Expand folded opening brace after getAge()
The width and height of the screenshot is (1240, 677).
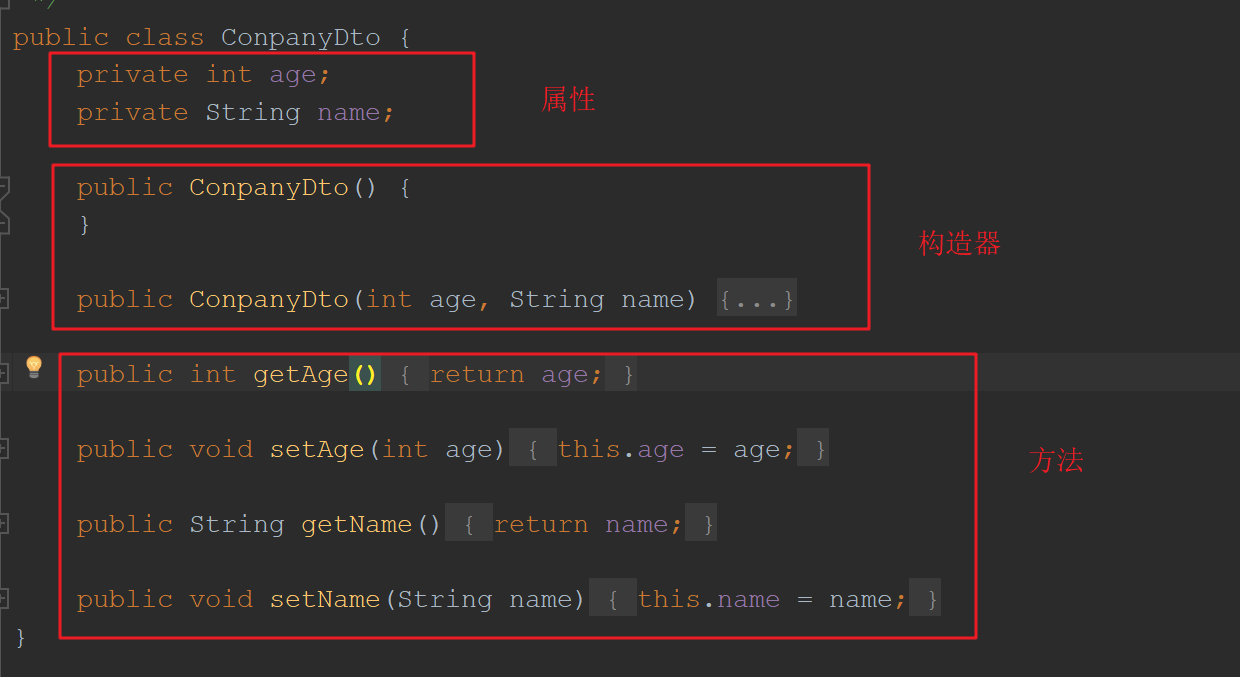405,374
